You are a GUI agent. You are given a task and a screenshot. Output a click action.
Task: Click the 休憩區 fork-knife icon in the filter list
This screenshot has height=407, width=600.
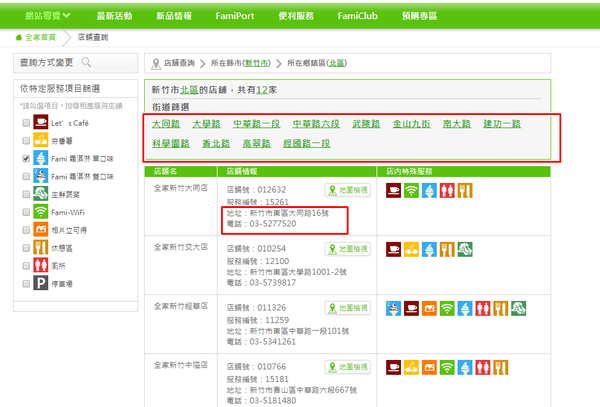[x=41, y=247]
